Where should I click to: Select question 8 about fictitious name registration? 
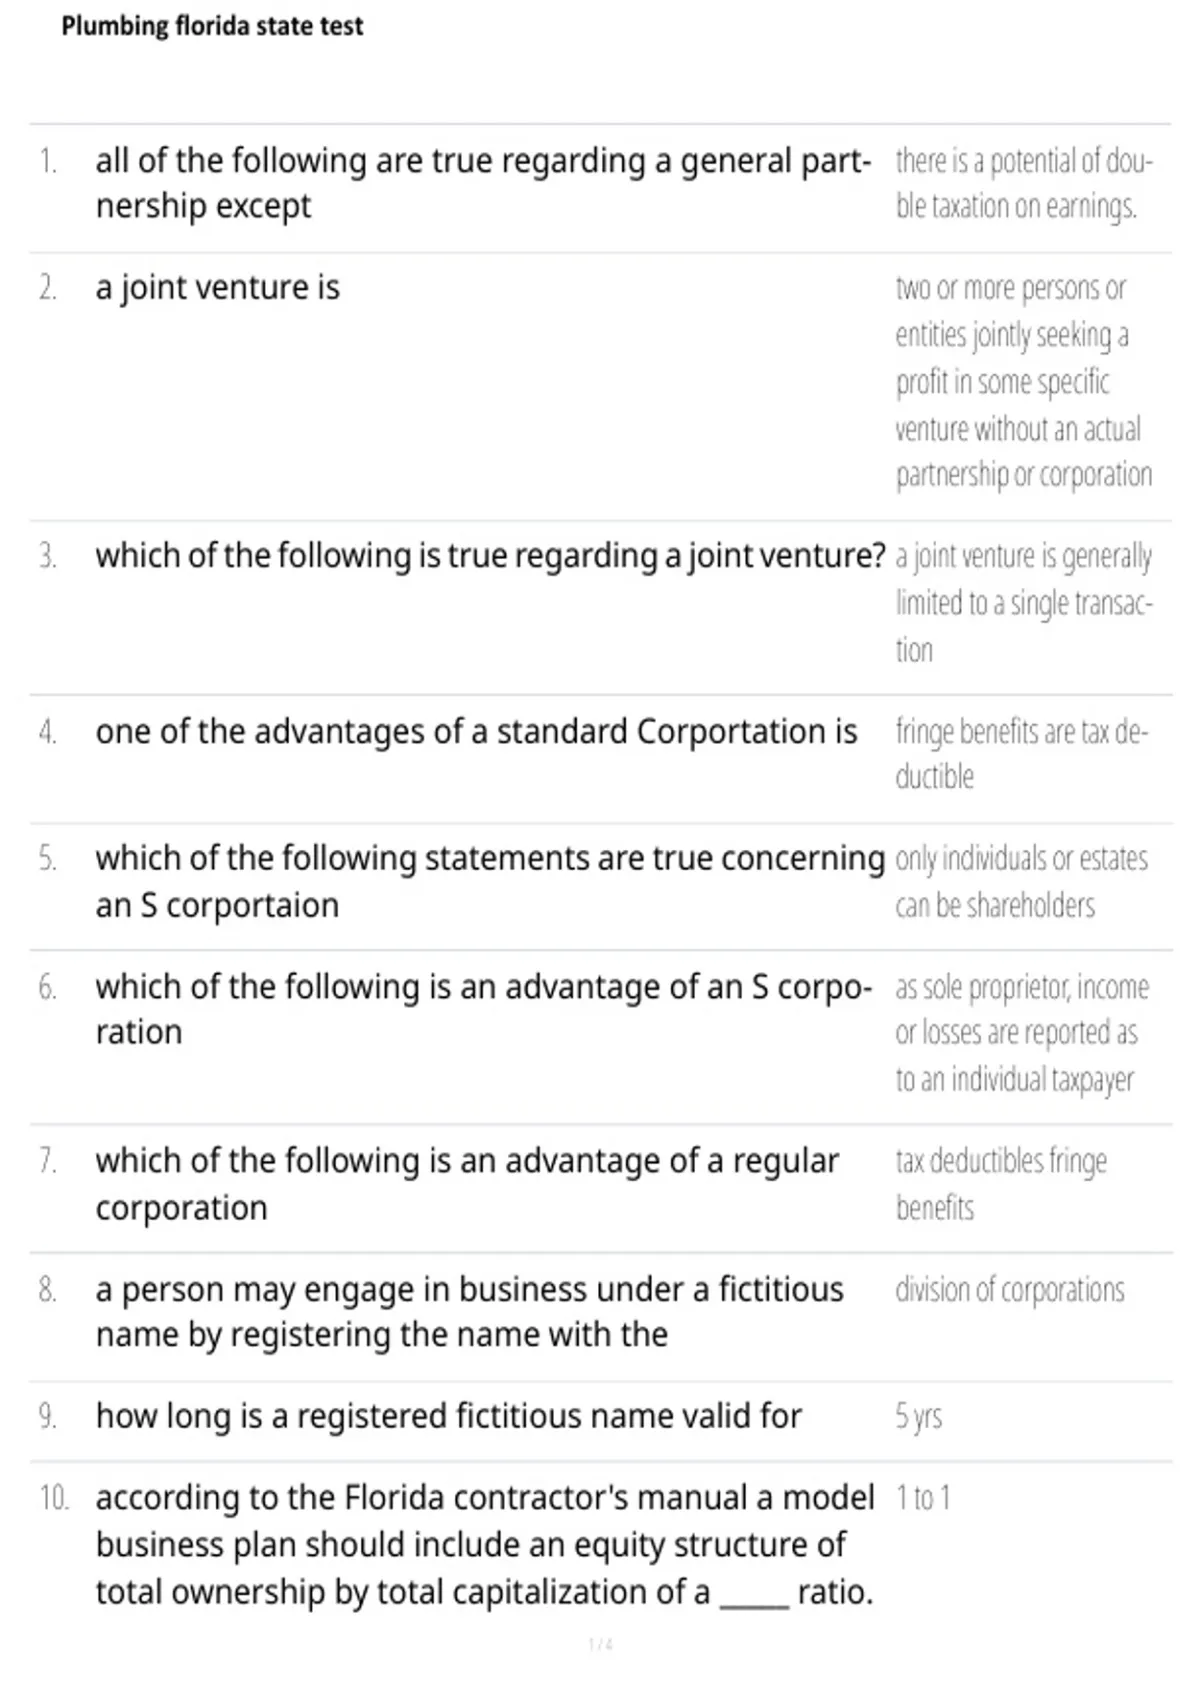469,1311
